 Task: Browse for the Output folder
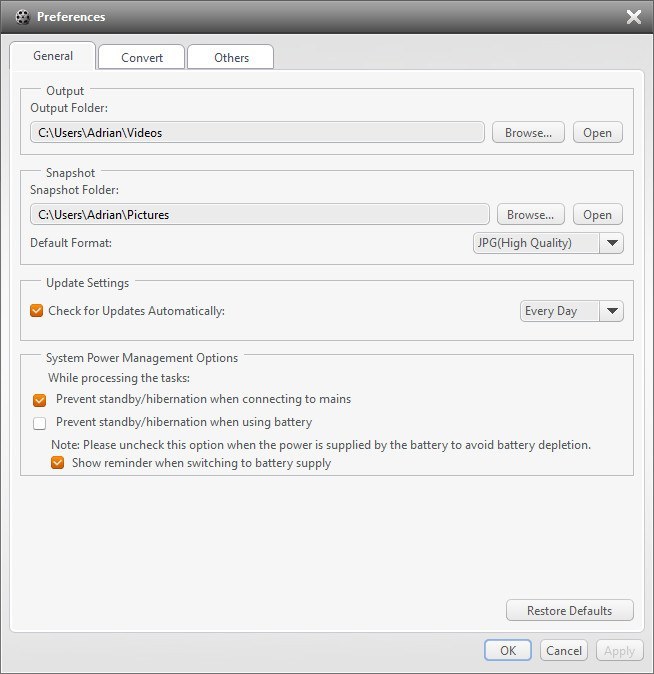pos(528,132)
